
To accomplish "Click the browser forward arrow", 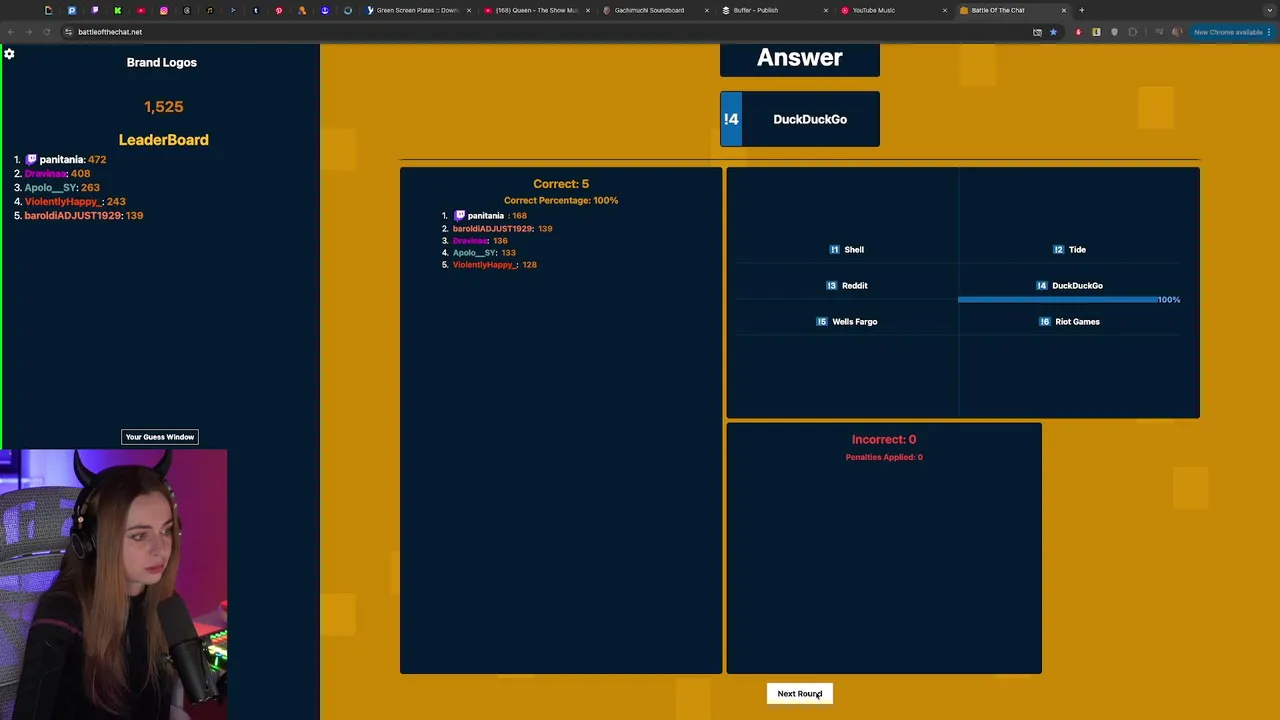I will coord(29,32).
